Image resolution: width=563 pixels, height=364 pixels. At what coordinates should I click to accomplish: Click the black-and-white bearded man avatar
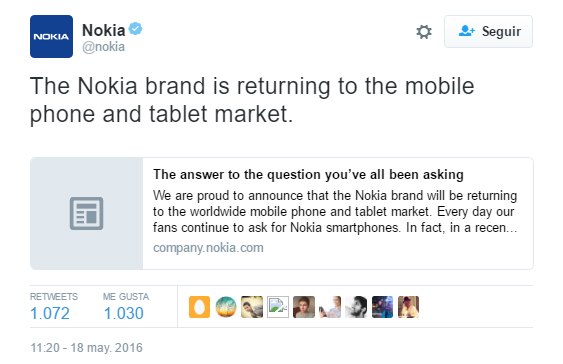point(356,307)
